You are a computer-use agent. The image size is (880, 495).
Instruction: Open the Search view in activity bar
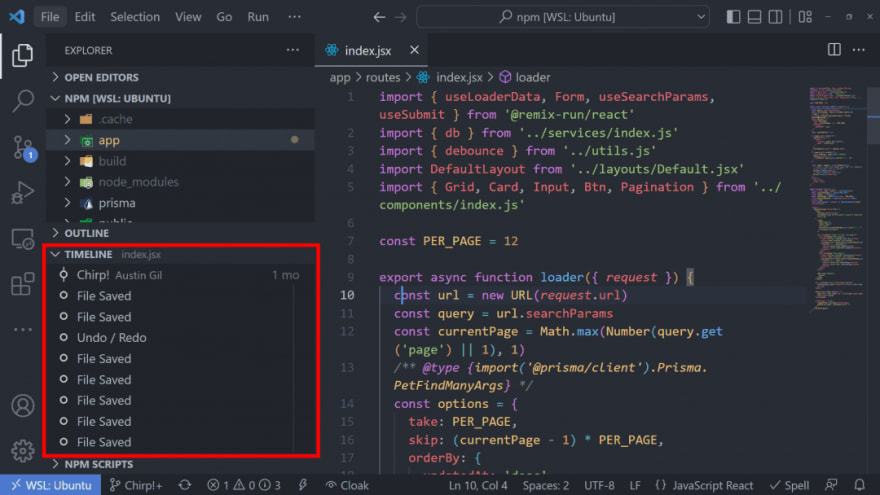click(22, 101)
